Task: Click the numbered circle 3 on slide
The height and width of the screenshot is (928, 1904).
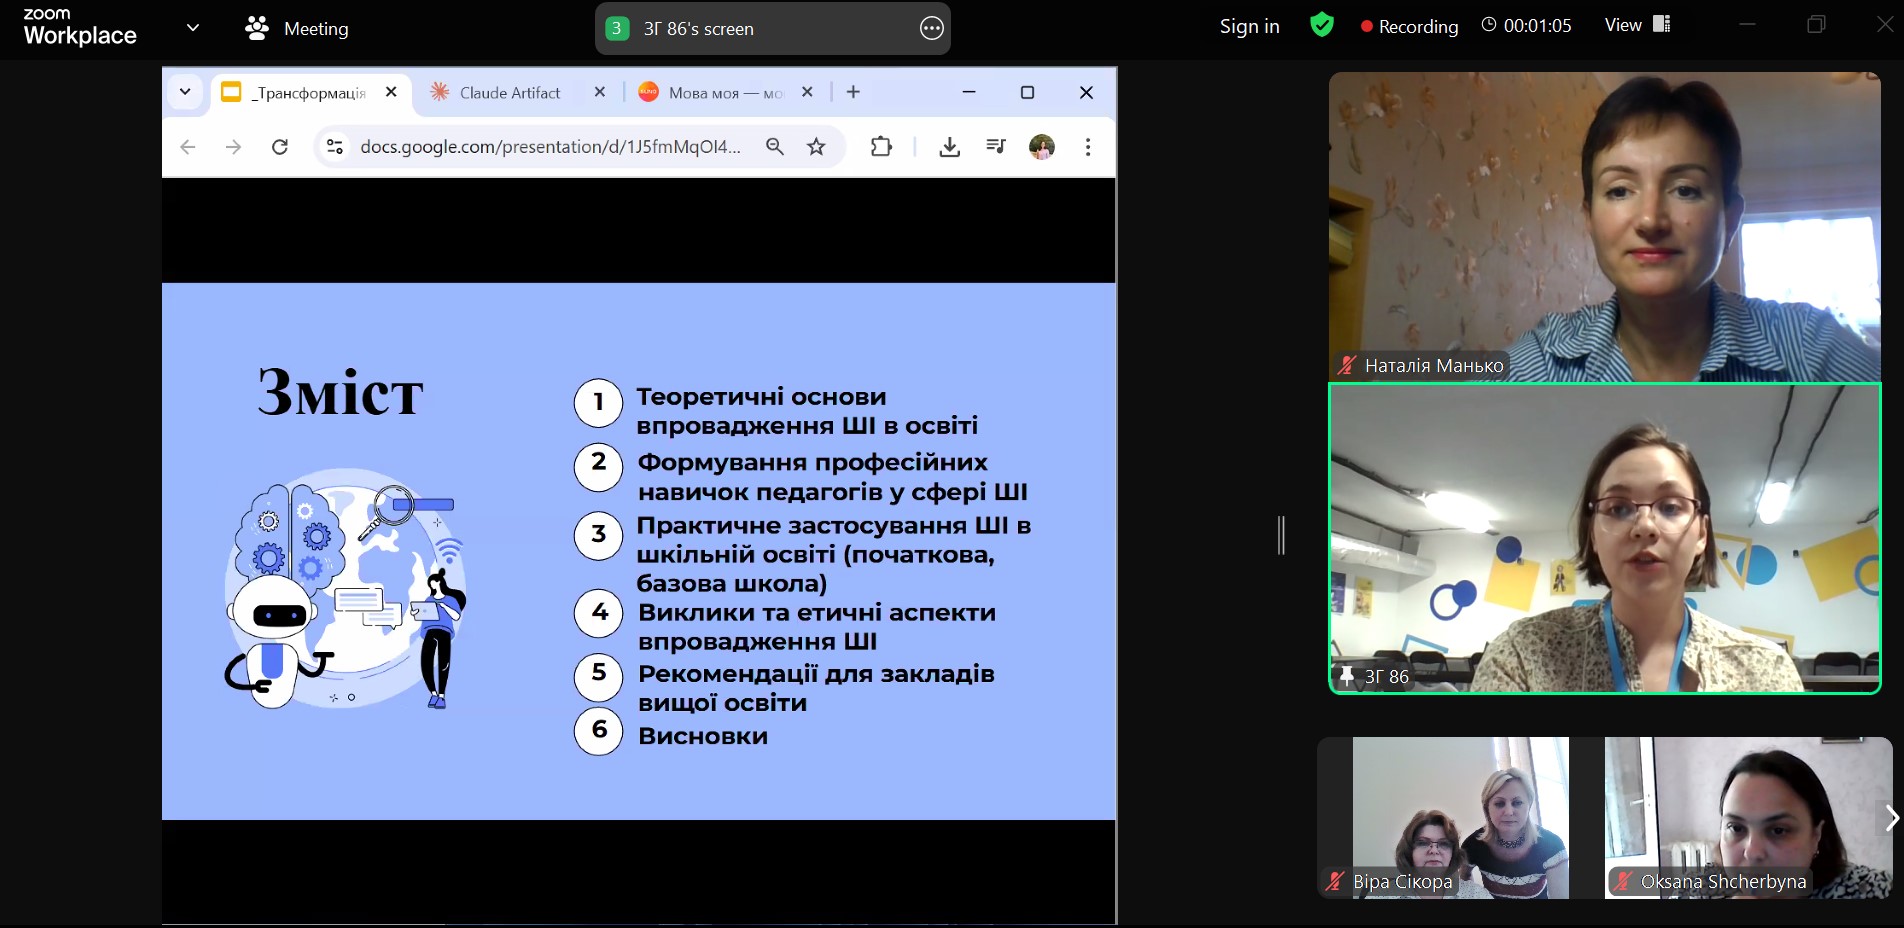Action: pyautogui.click(x=599, y=535)
